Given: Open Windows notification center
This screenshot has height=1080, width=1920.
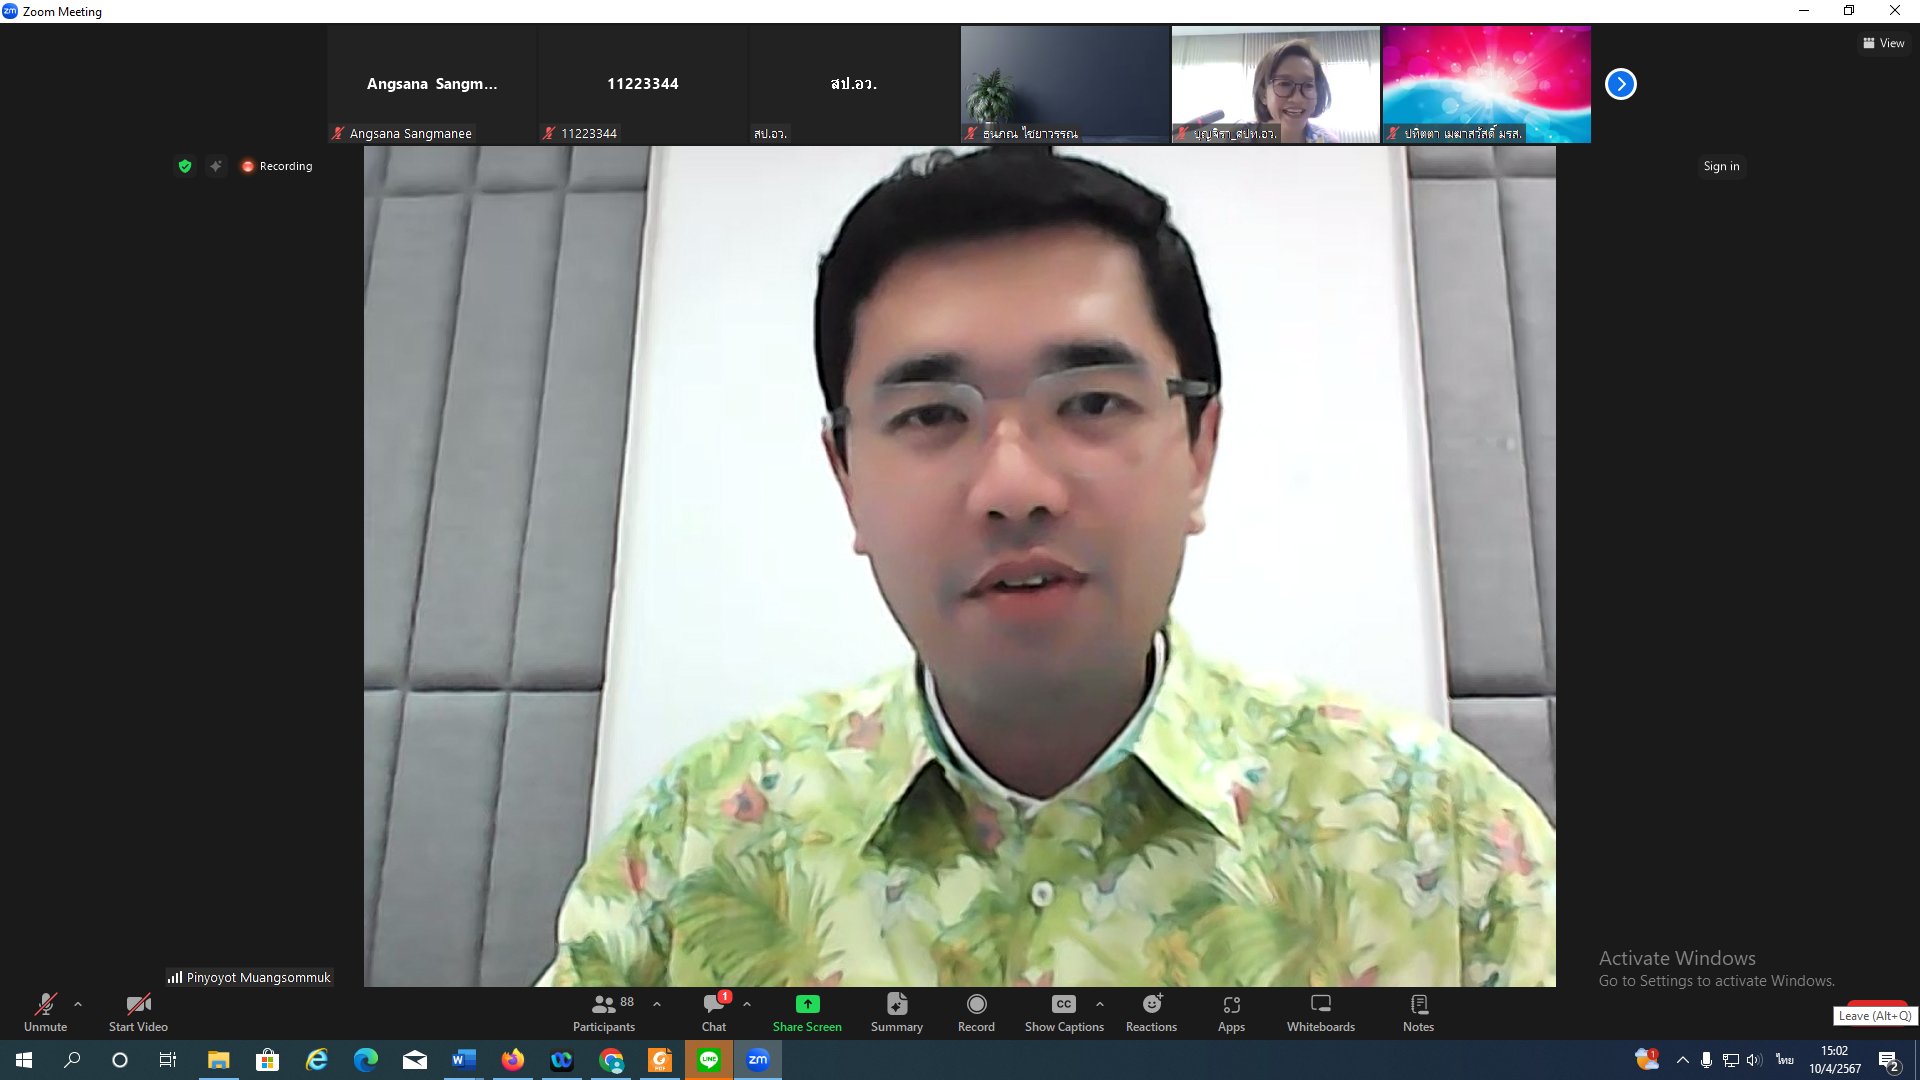Looking at the screenshot, I should click(1889, 1060).
